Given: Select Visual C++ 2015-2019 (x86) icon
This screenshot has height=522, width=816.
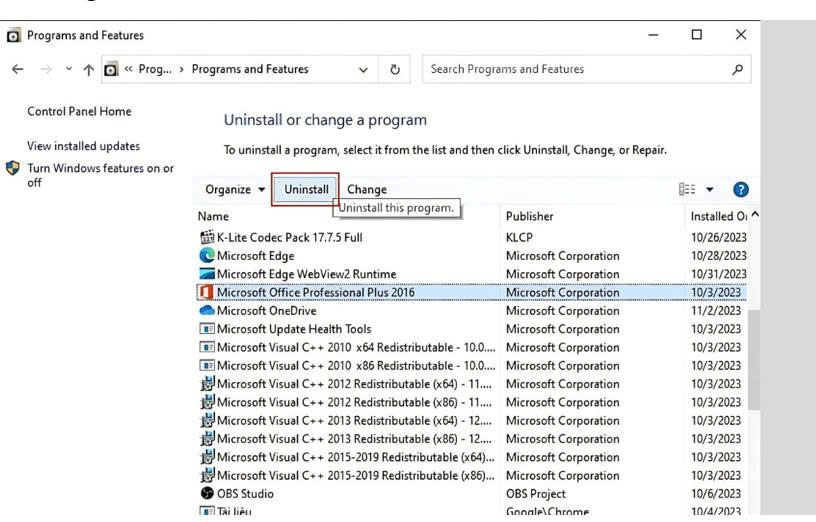Looking at the screenshot, I should pyautogui.click(x=207, y=475).
